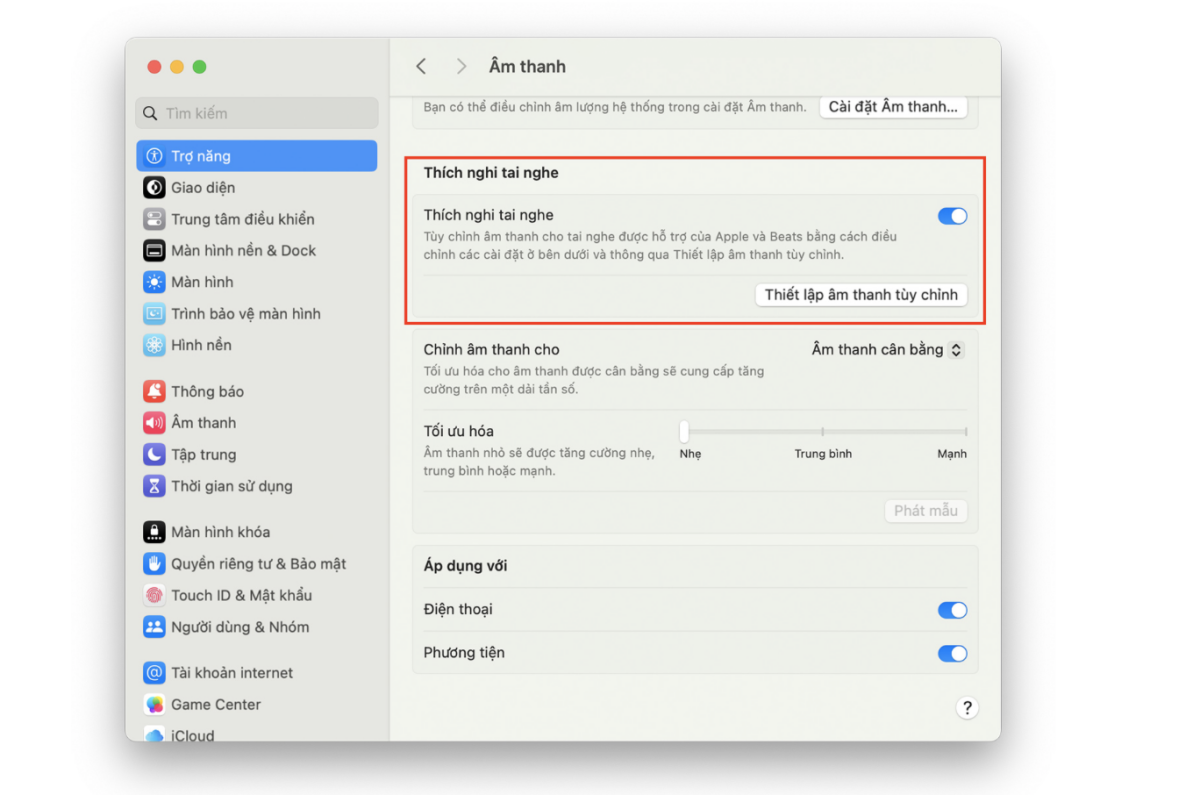This screenshot has width=1200, height=795.
Task: Turn off the Phương tiện switch
Action: [x=952, y=653]
